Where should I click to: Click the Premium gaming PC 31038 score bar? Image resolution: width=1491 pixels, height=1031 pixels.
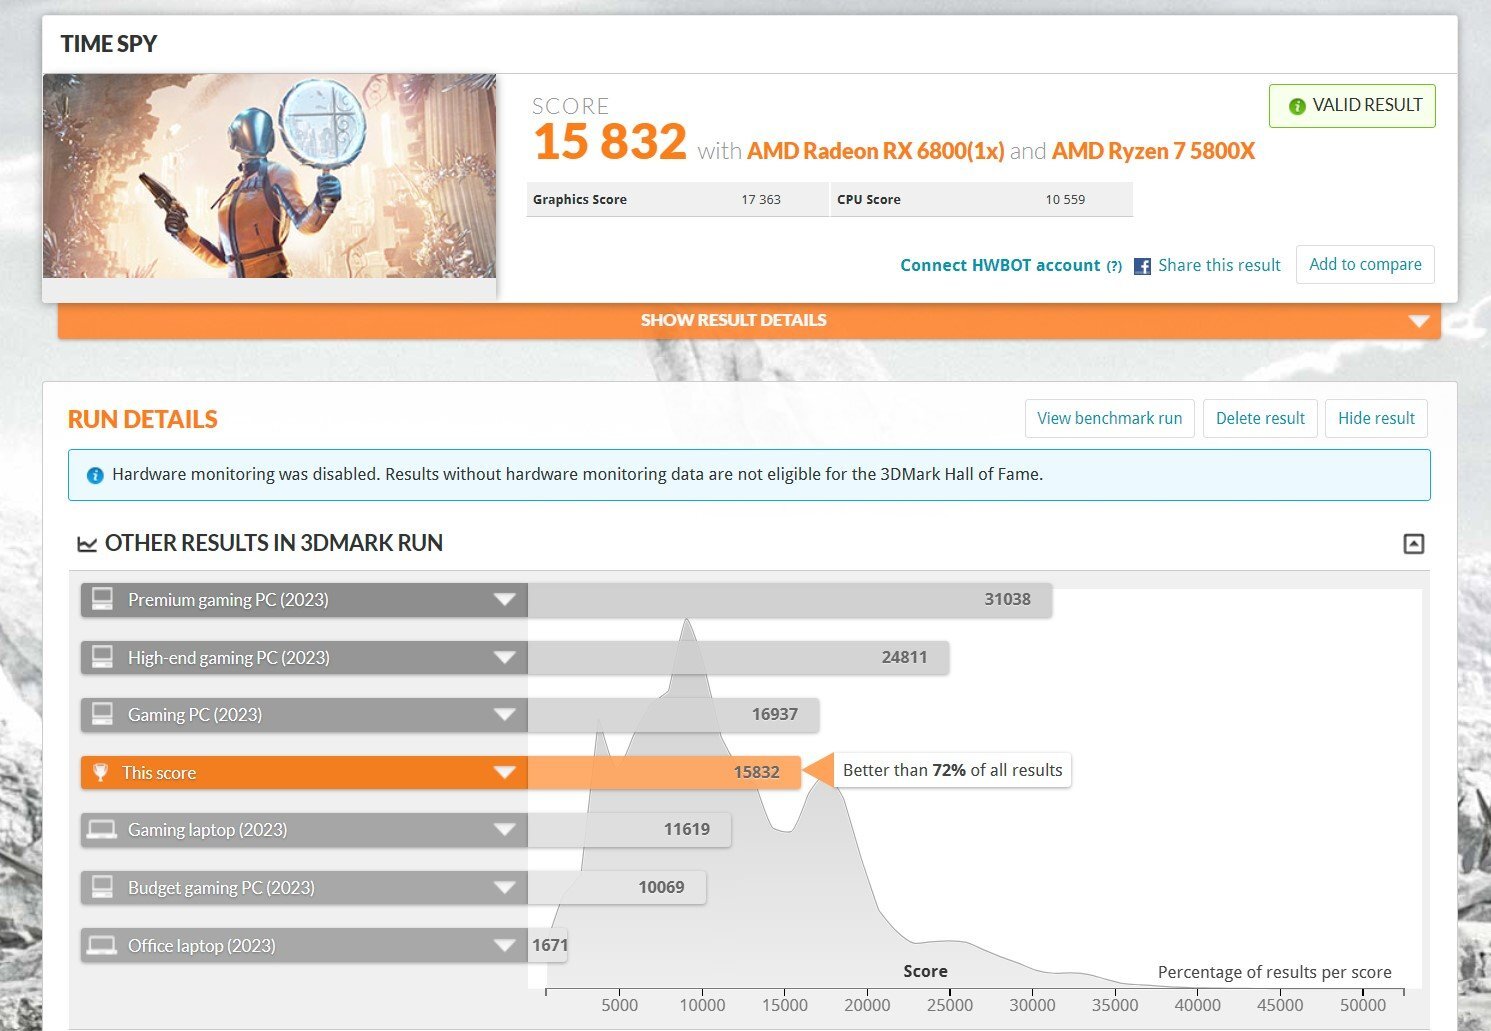pos(790,600)
